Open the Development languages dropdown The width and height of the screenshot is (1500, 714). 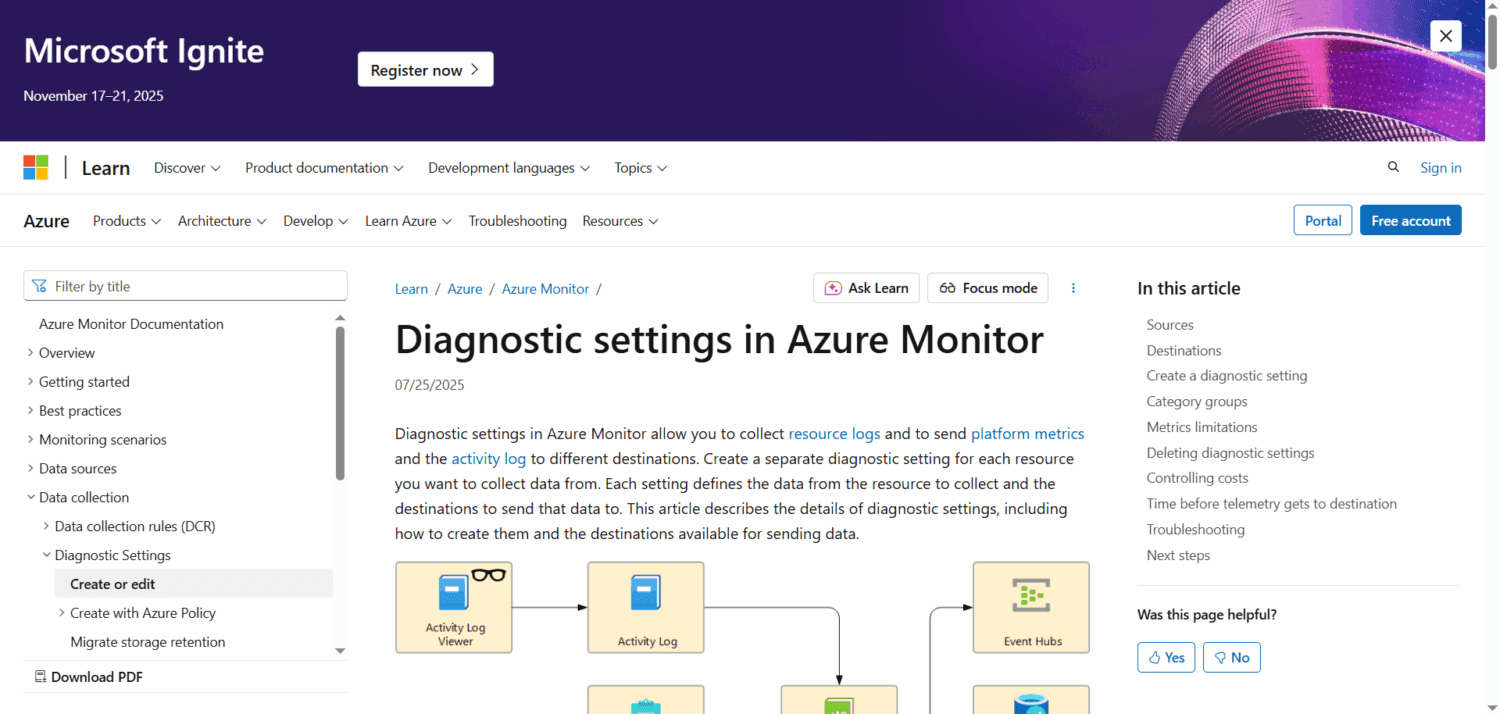coord(508,167)
